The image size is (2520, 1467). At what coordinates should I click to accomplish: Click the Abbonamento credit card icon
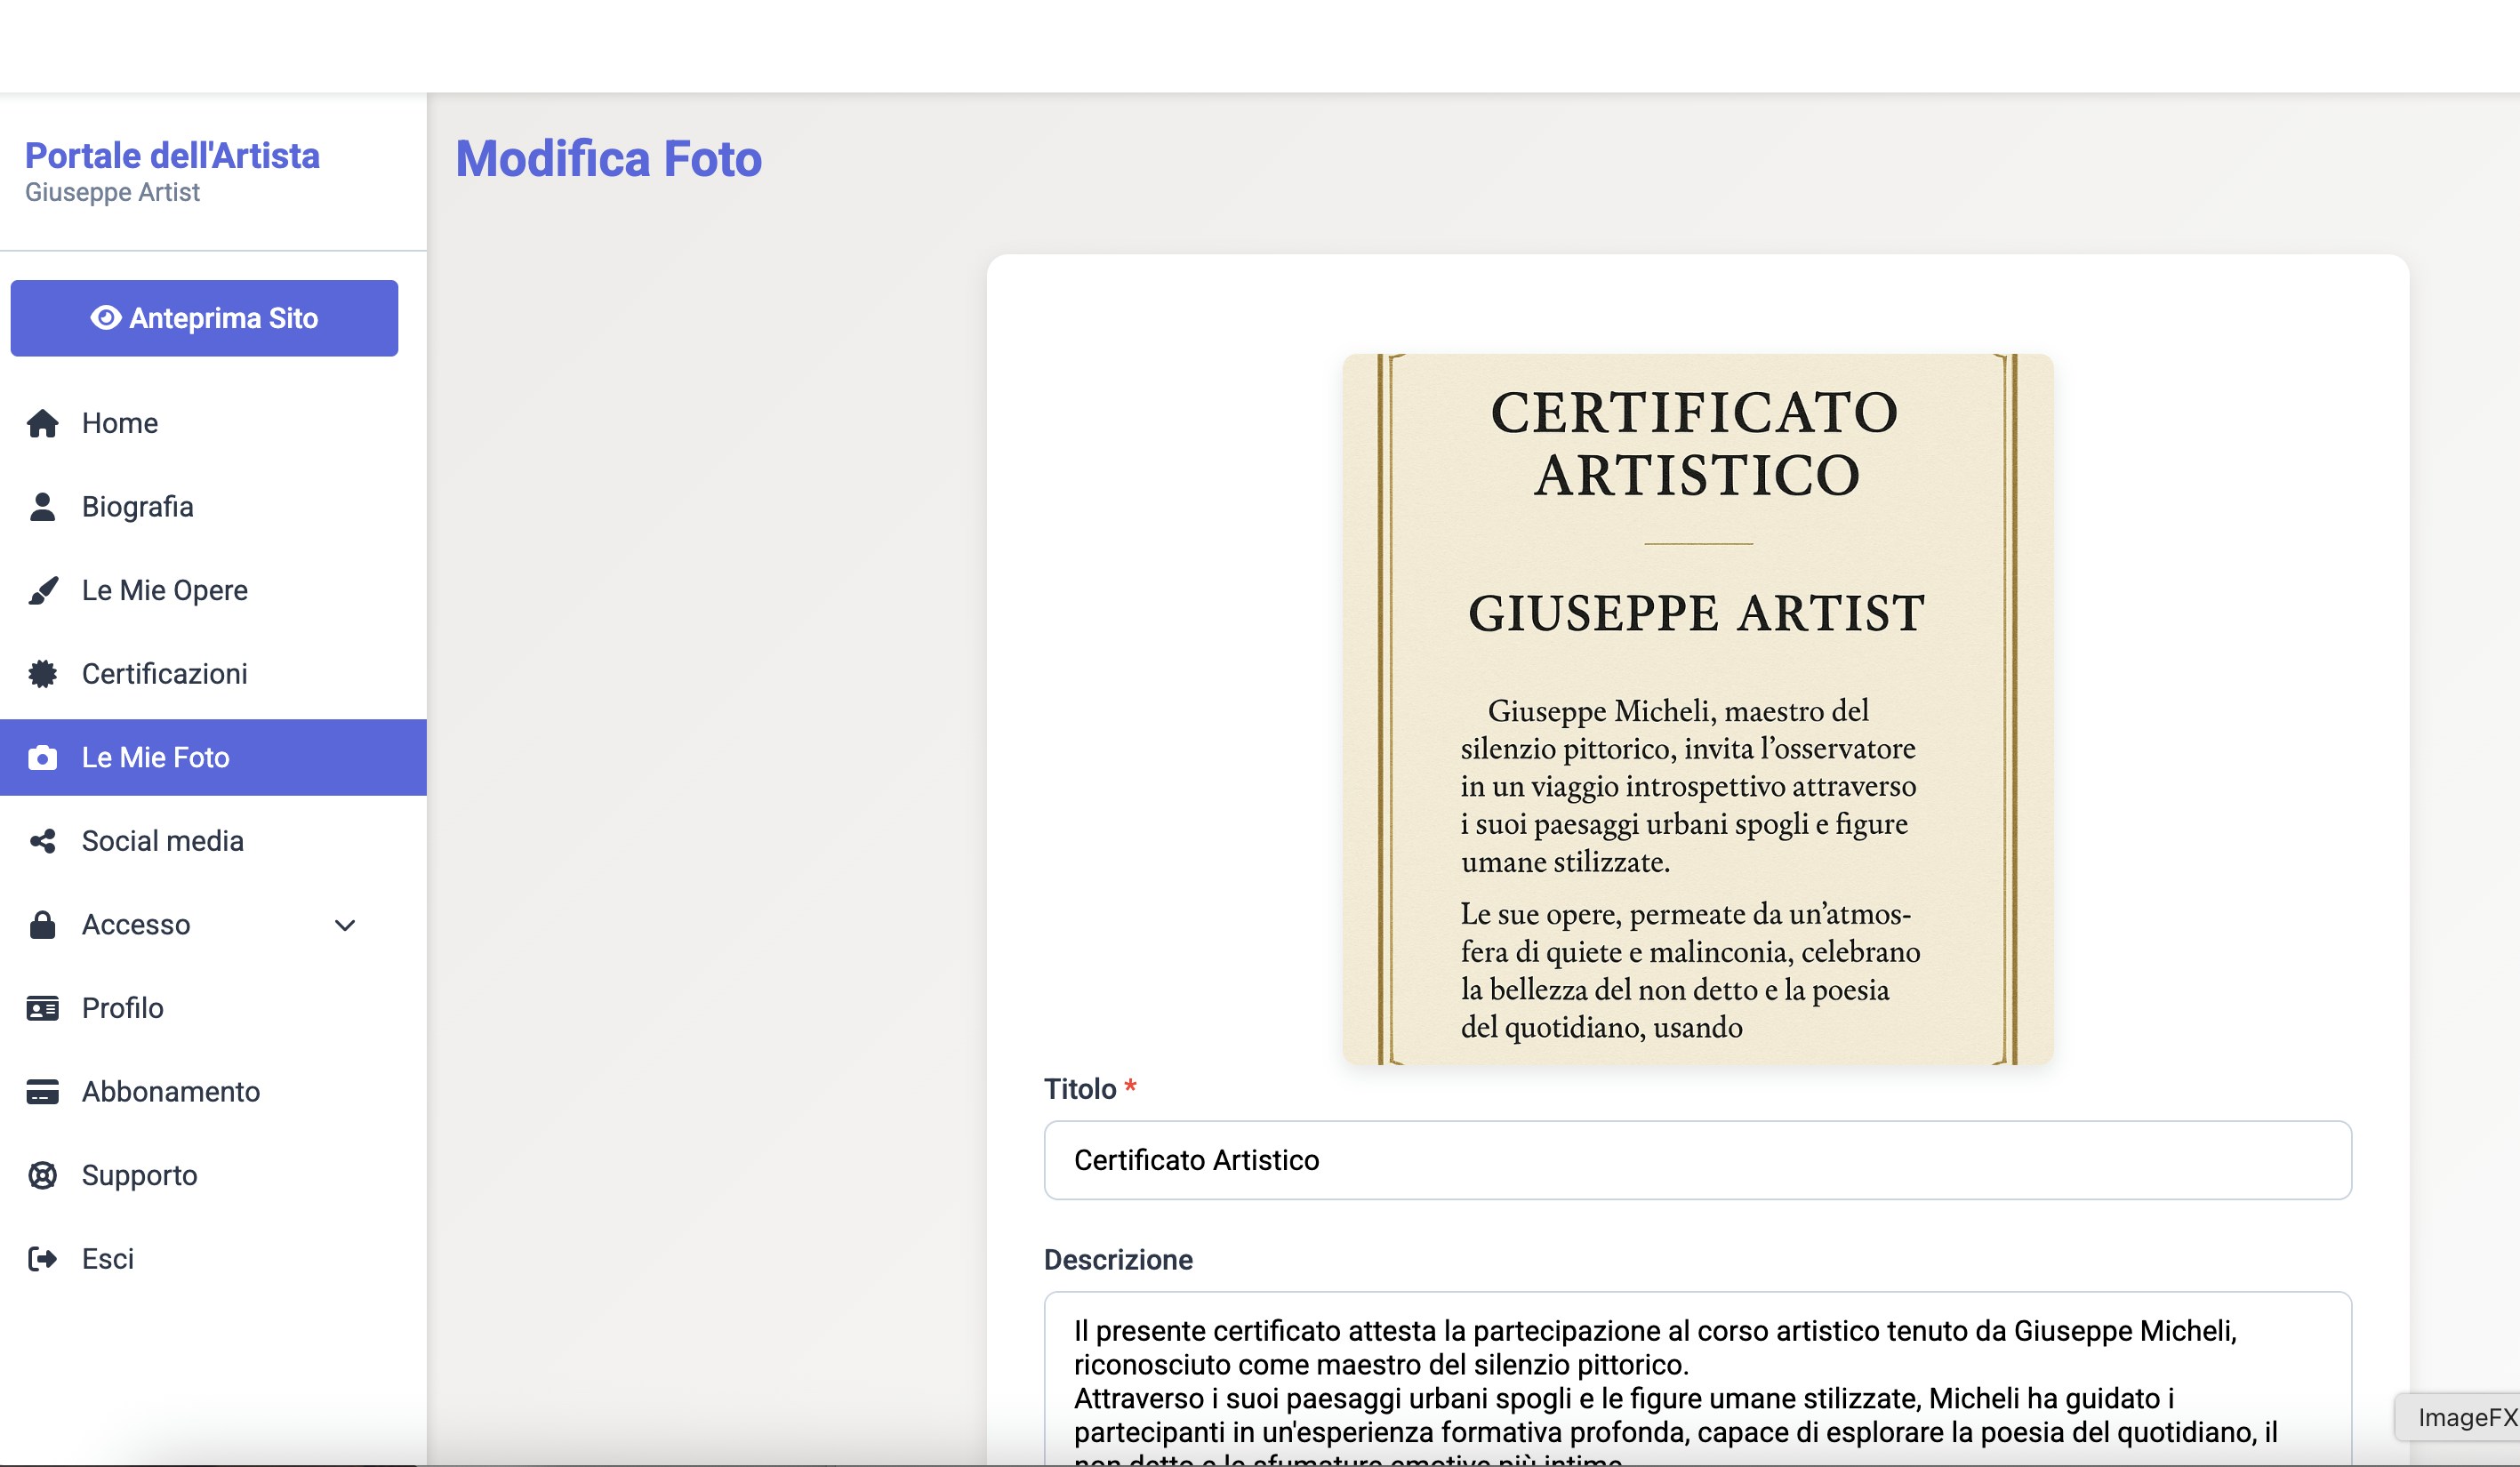click(x=42, y=1092)
